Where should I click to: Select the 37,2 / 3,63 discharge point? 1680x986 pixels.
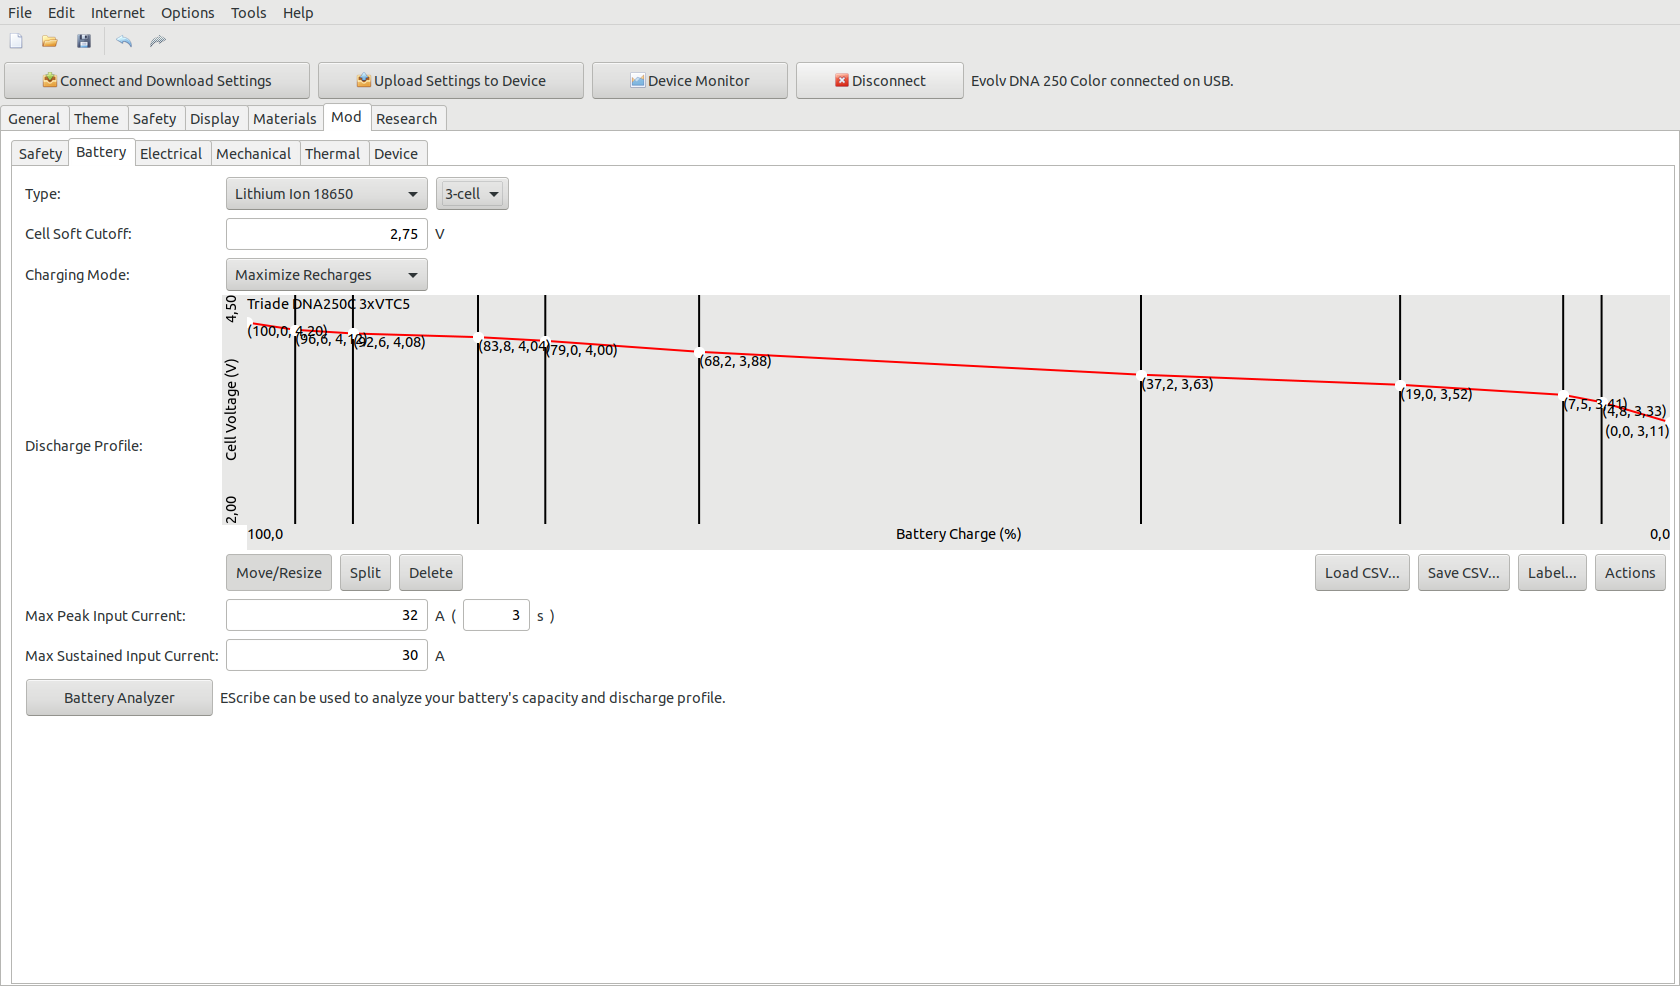(x=1141, y=375)
